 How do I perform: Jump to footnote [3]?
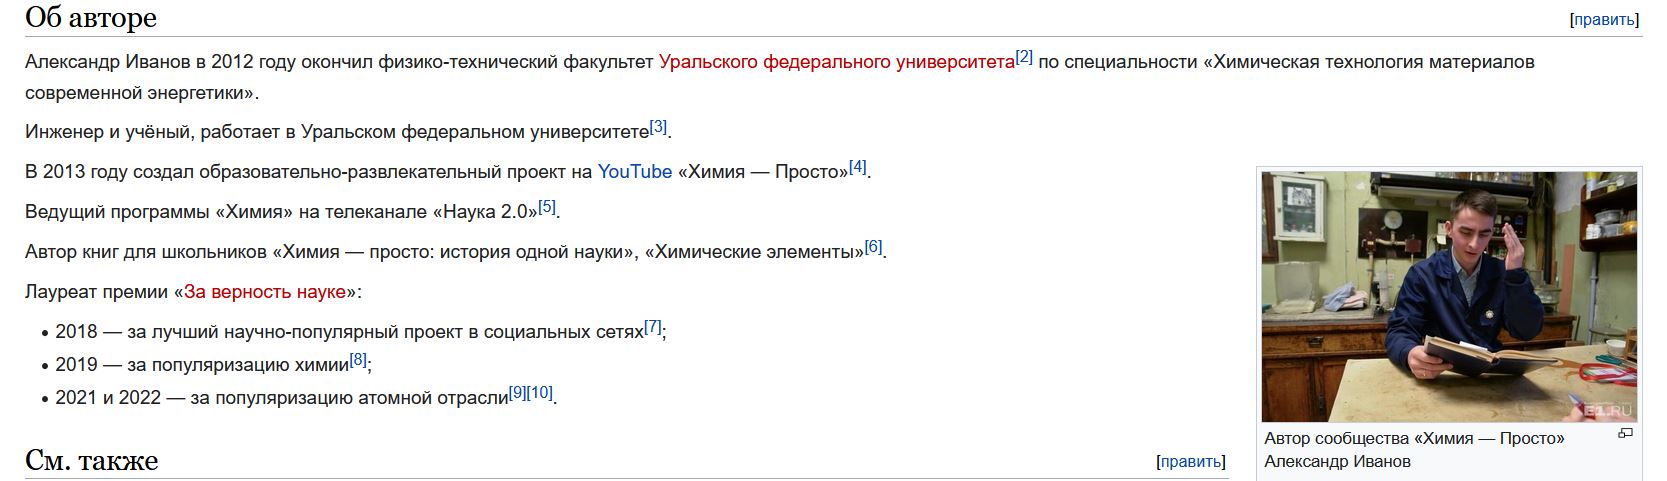[658, 126]
